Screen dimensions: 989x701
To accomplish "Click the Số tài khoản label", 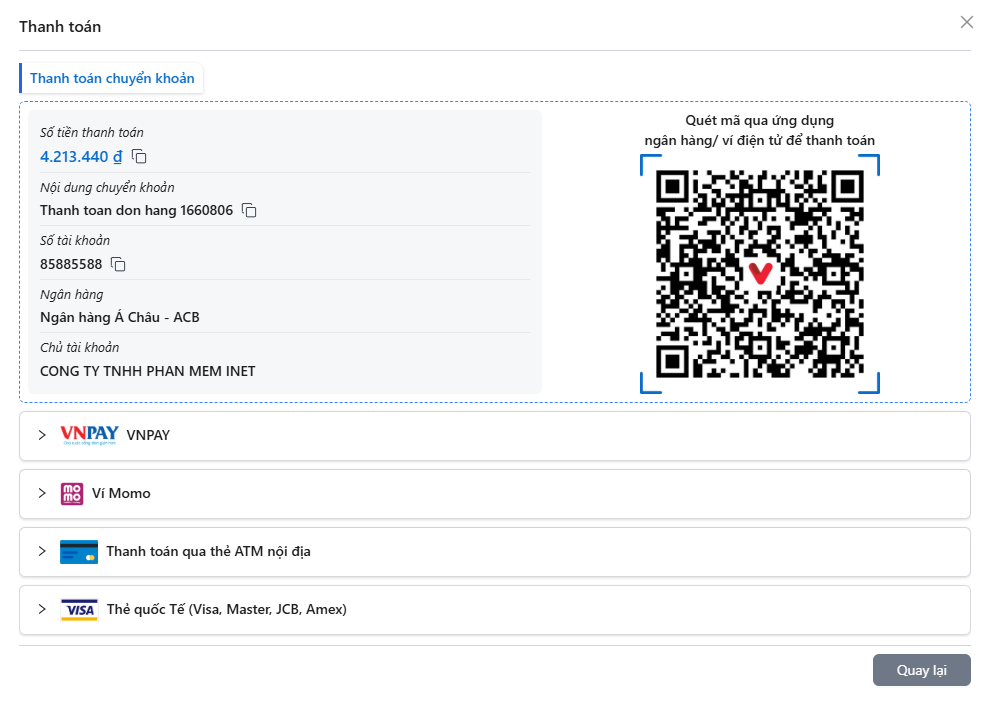I will pos(75,240).
